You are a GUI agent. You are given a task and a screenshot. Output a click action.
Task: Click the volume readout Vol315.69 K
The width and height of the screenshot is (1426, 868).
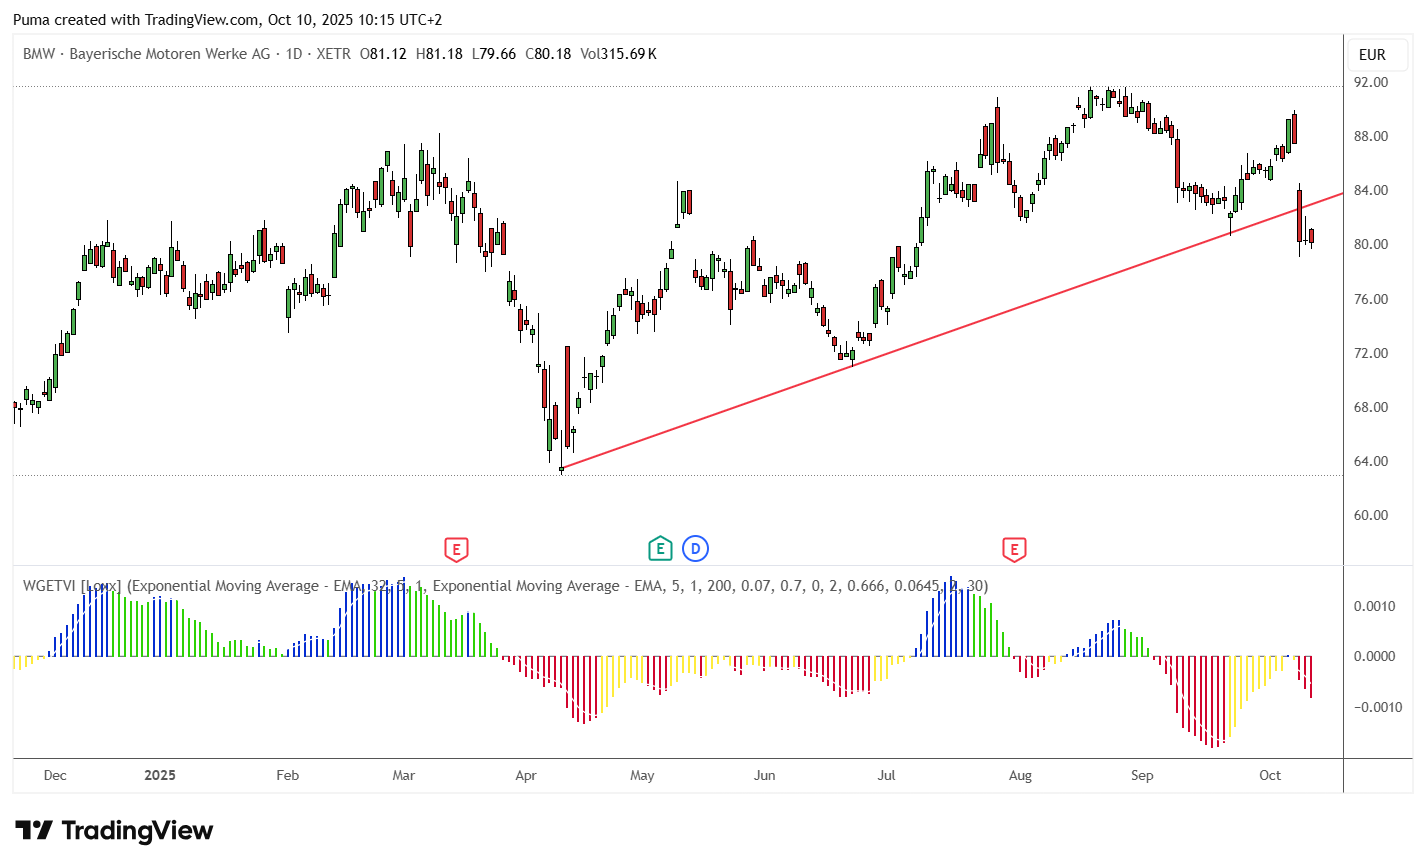[618, 54]
